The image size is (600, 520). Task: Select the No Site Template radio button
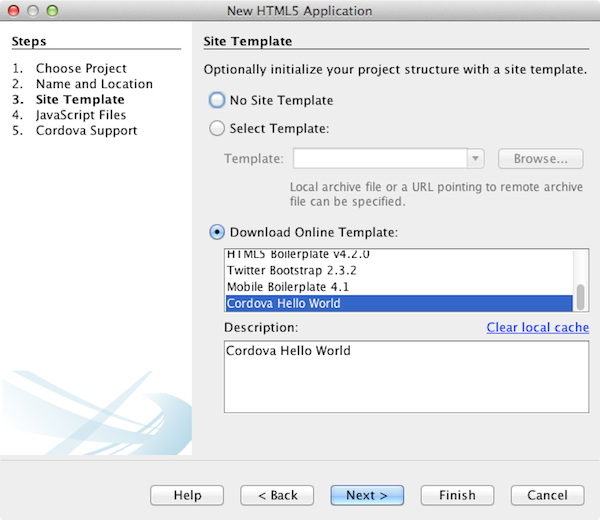217,100
